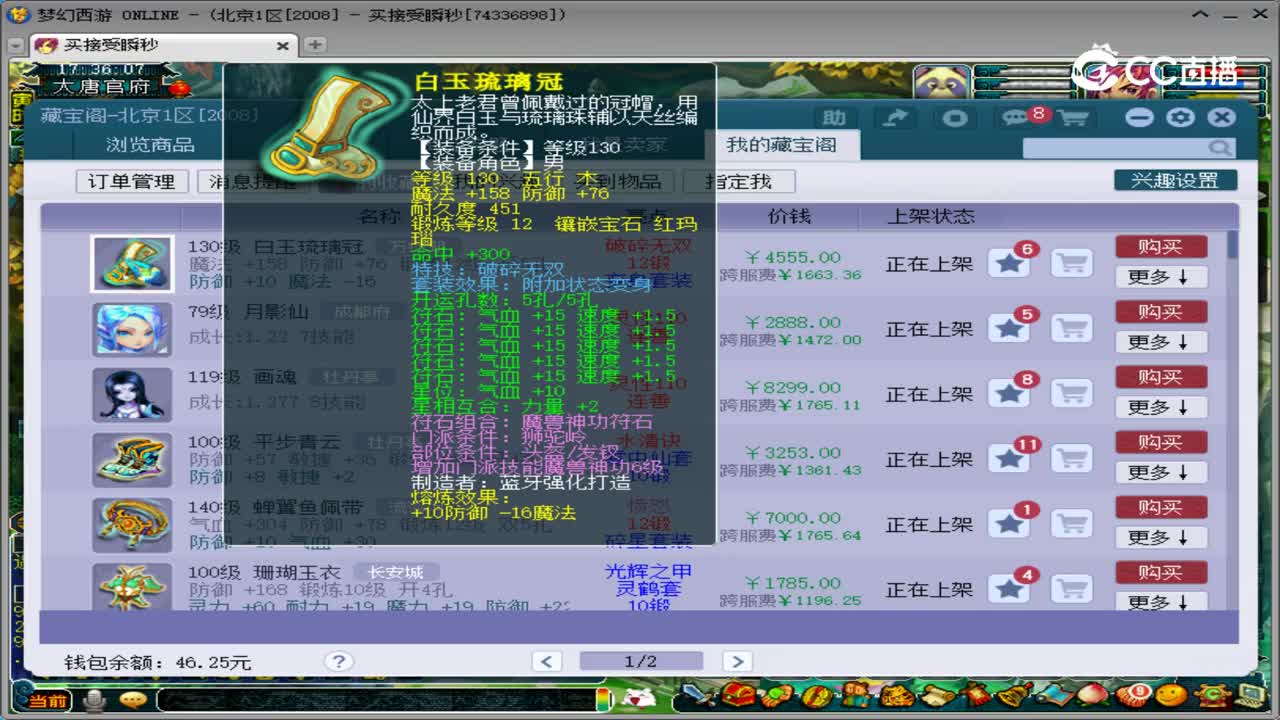The image size is (1280, 720).
Task: Click the wallet help question mark icon
Action: [x=339, y=661]
